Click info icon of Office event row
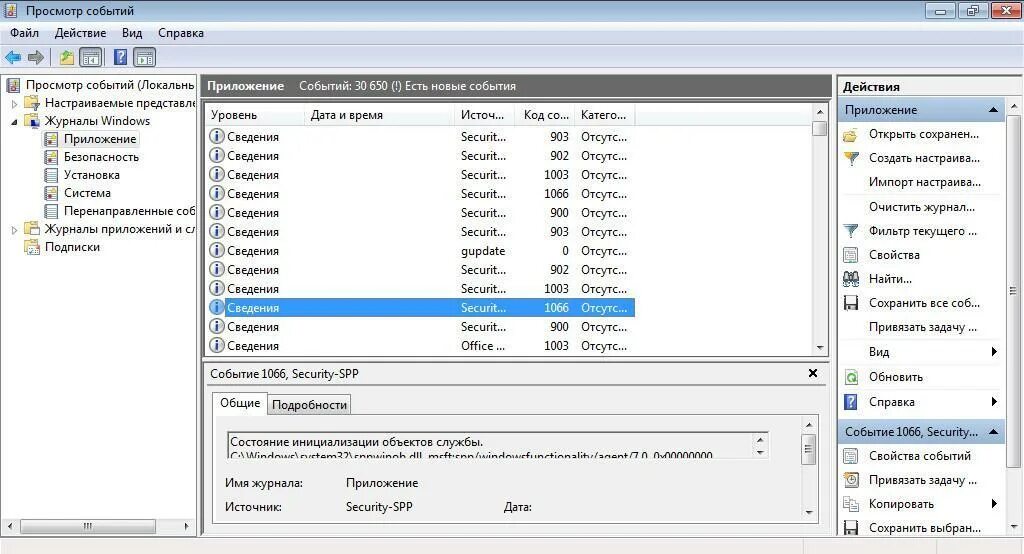Image resolution: width=1024 pixels, height=554 pixels. 216,345
